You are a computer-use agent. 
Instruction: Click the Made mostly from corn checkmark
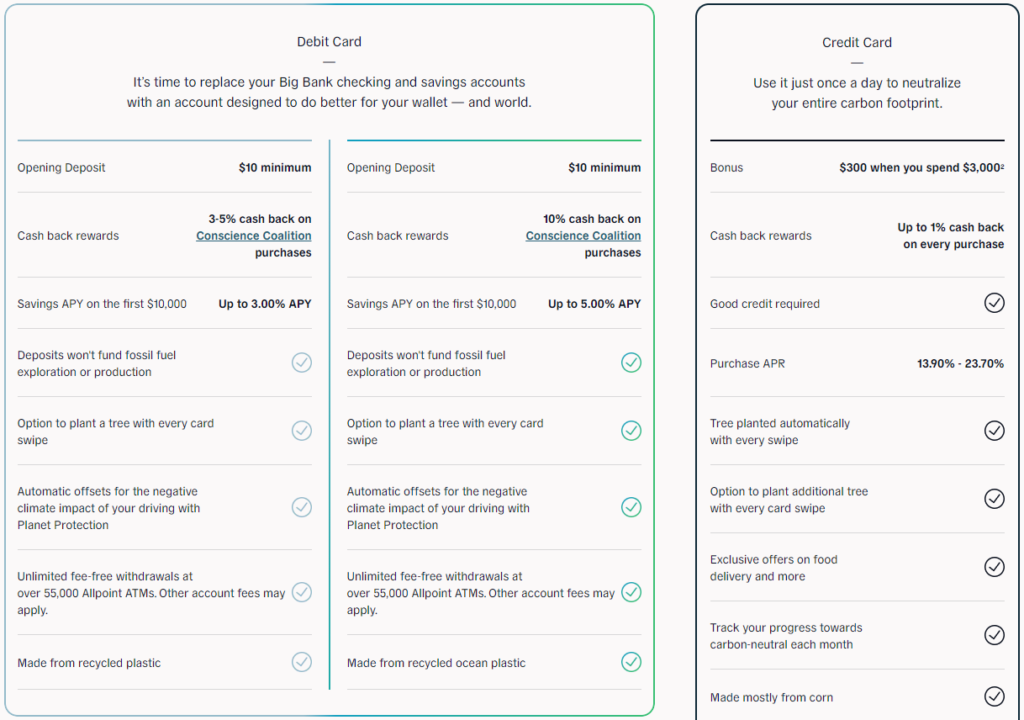(x=994, y=696)
